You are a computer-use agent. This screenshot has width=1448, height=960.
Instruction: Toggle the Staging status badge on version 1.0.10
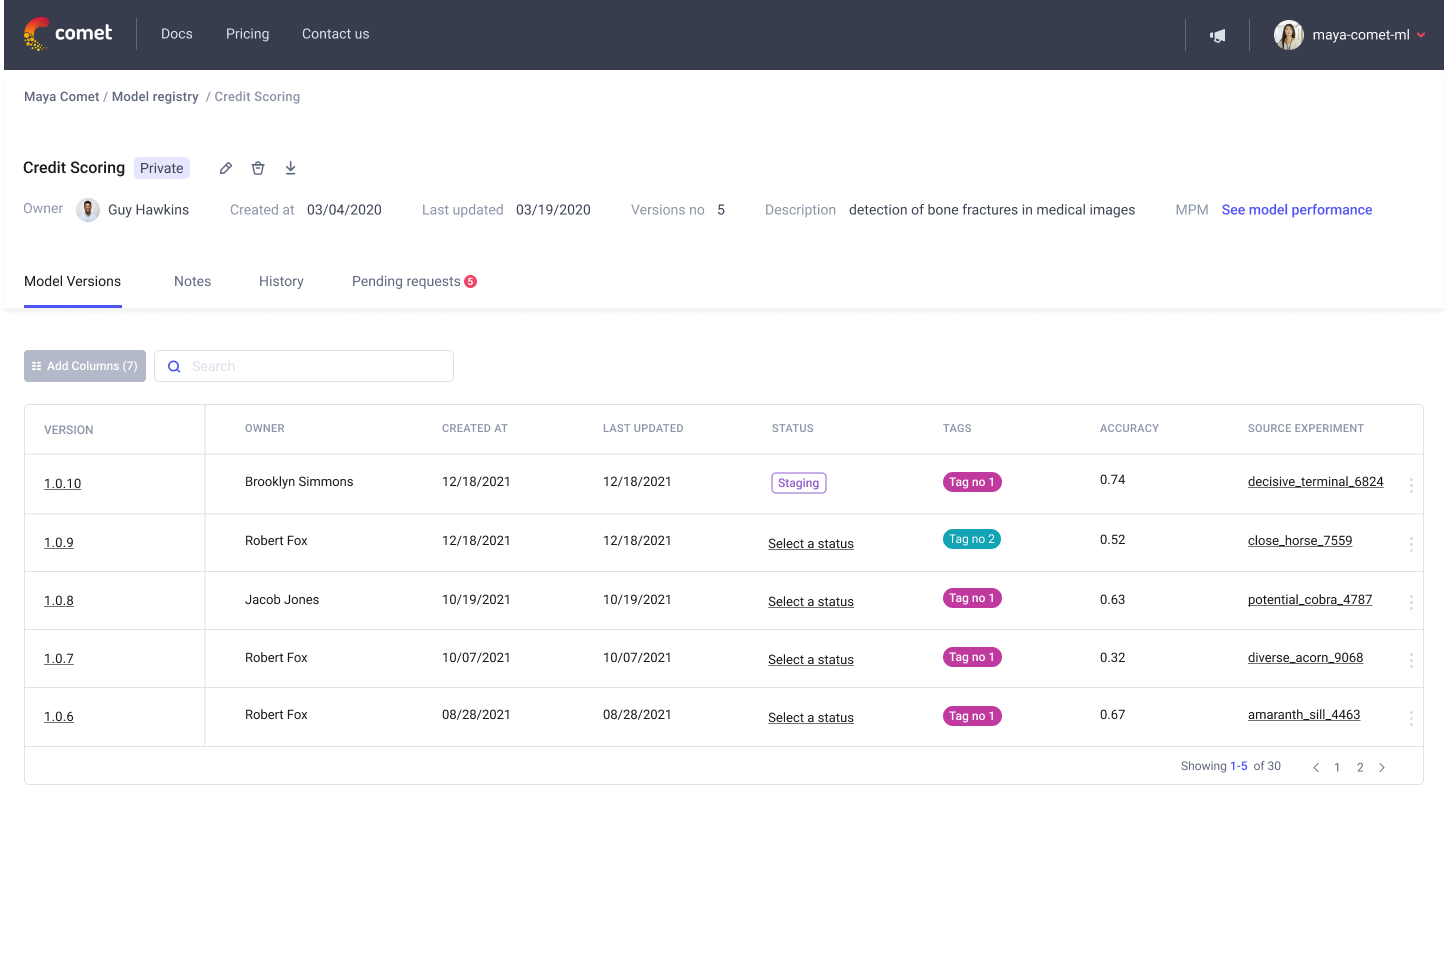tap(798, 482)
